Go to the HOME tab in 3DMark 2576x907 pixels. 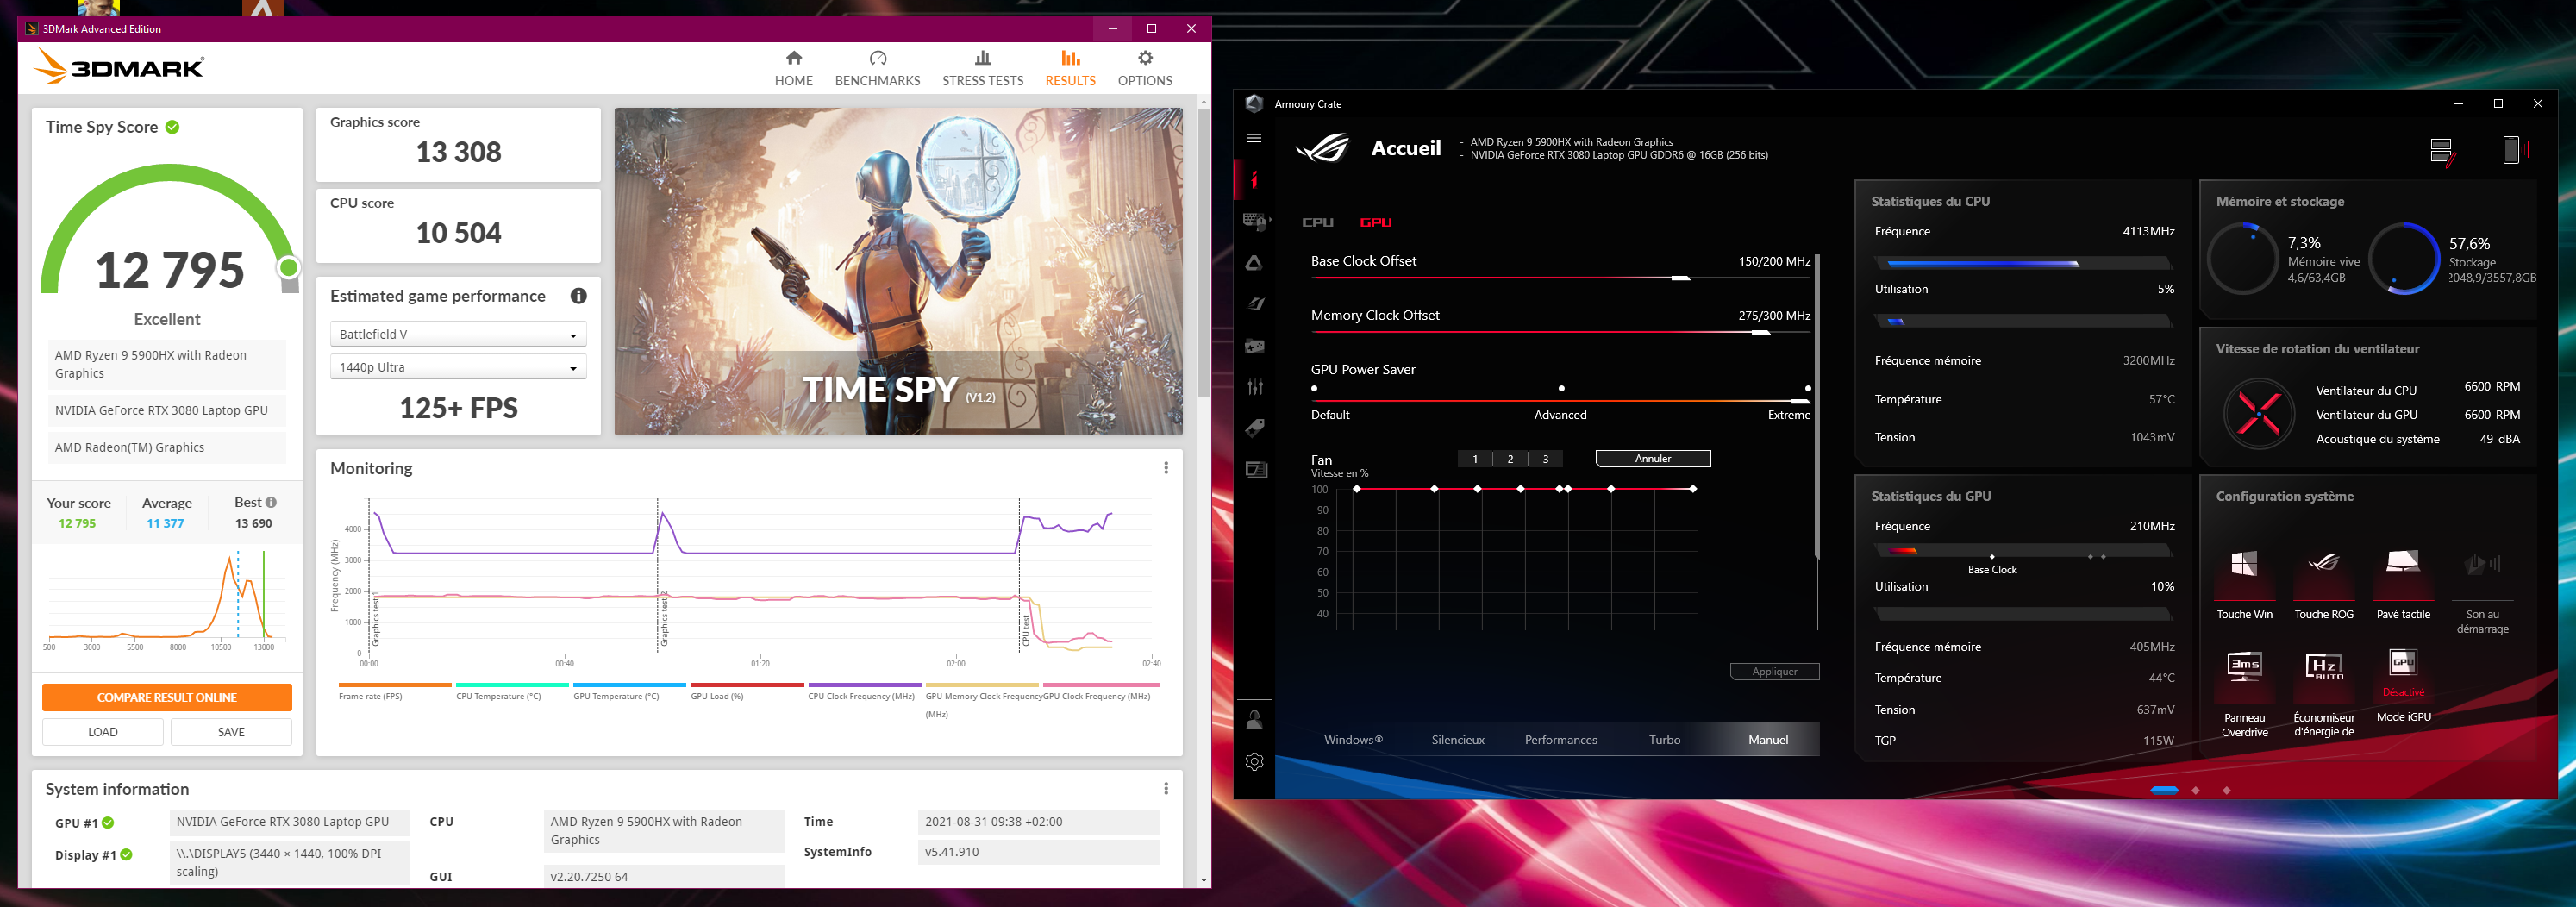coord(793,69)
